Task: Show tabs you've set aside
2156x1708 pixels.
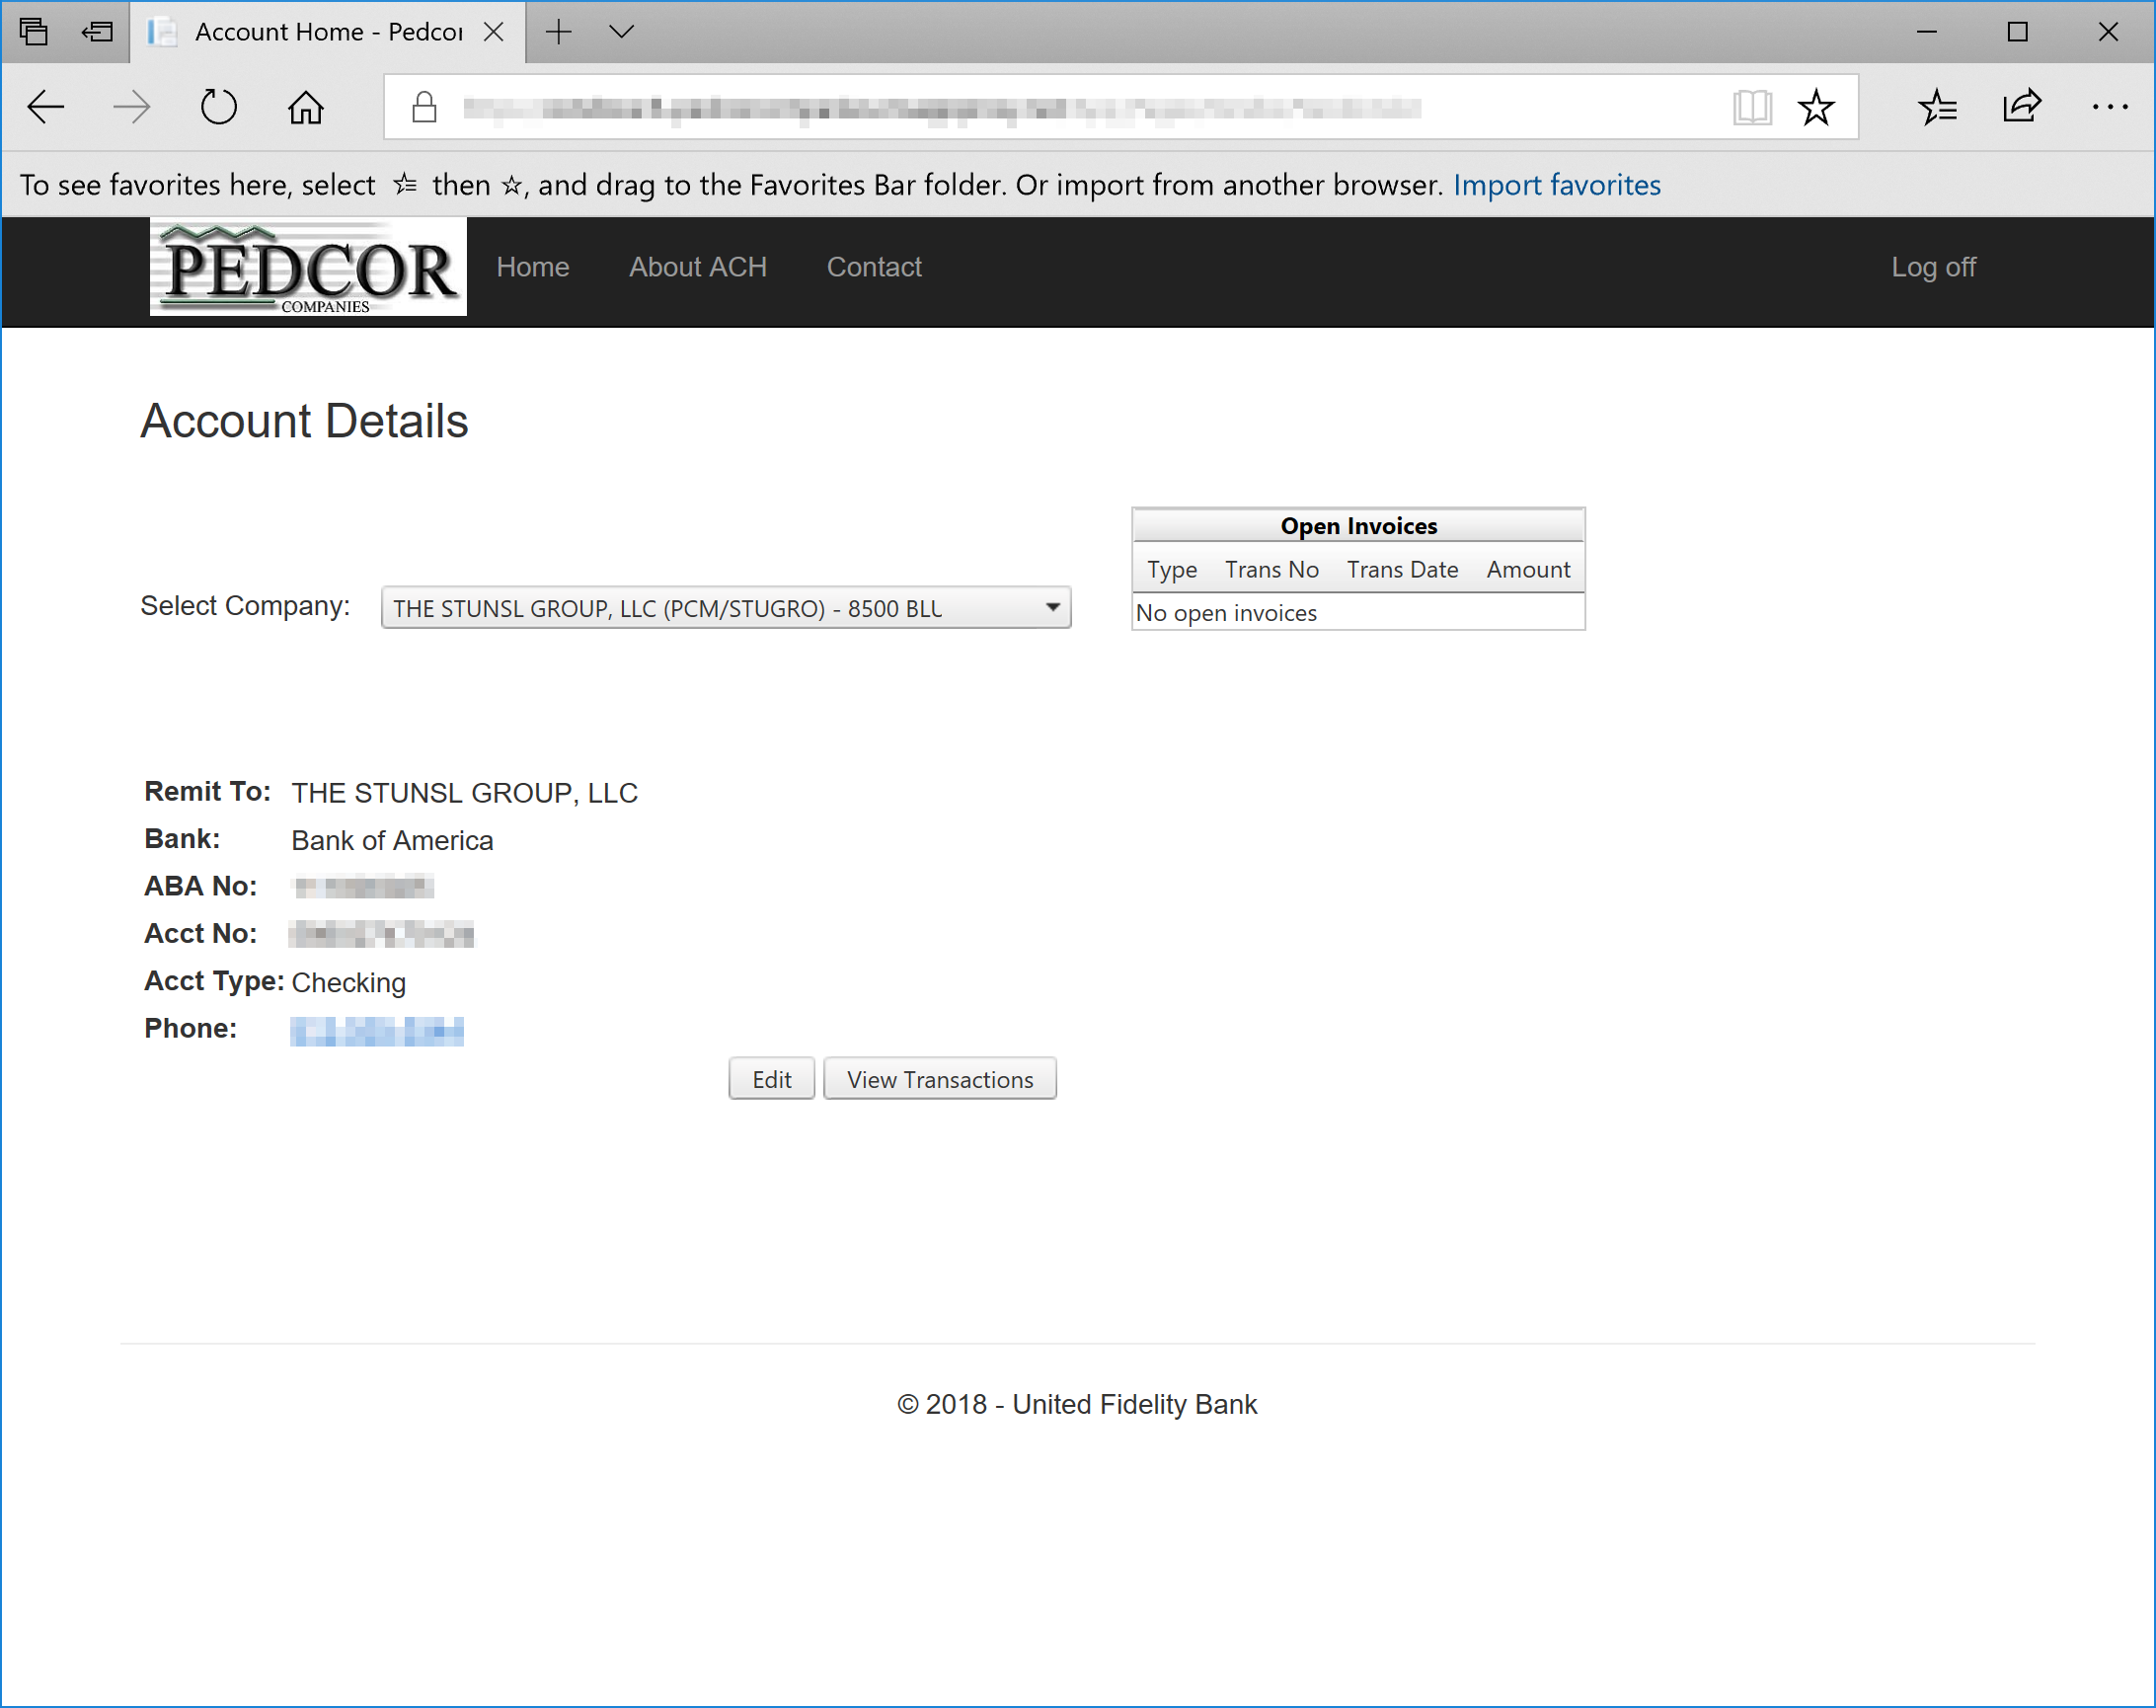Action: [33, 32]
